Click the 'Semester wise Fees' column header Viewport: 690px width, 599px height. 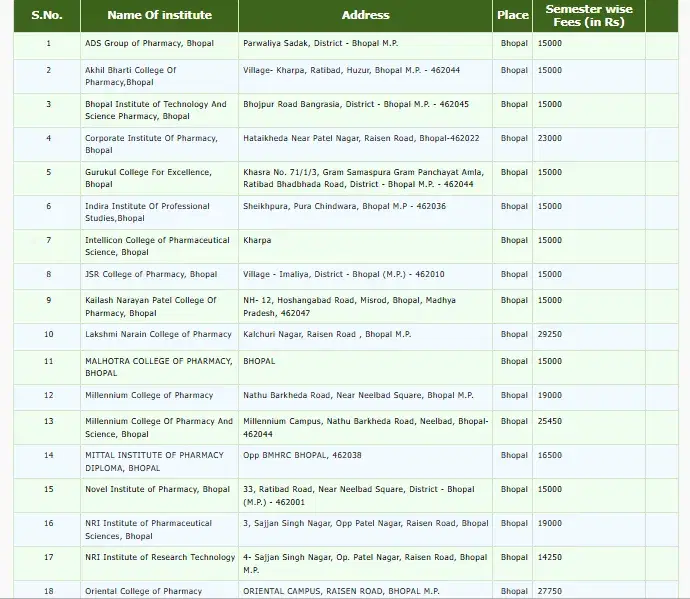(x=588, y=16)
